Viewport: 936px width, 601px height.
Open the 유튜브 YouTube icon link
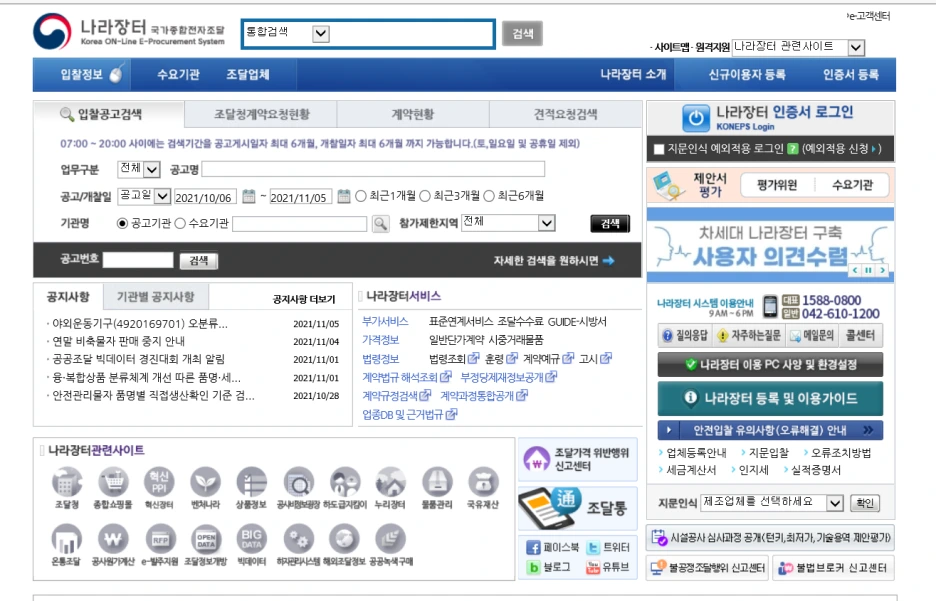[593, 567]
